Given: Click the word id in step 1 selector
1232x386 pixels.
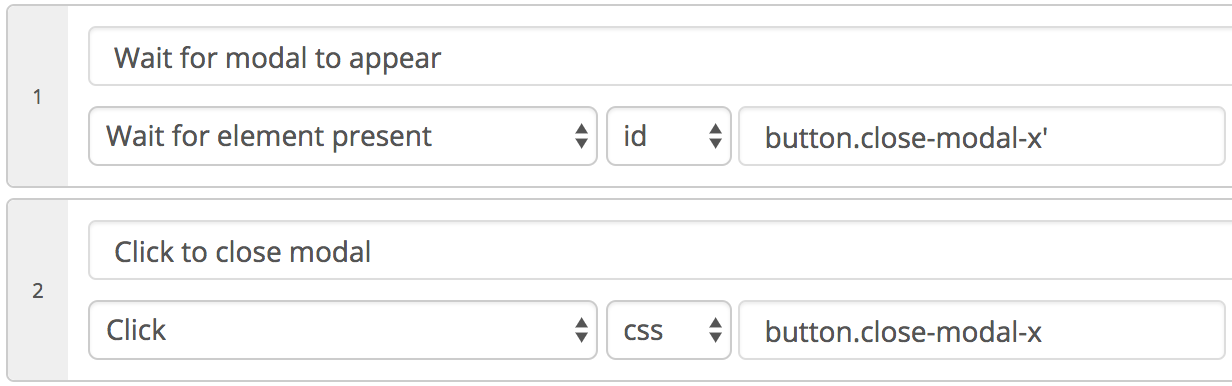Looking at the screenshot, I should pos(635,136).
